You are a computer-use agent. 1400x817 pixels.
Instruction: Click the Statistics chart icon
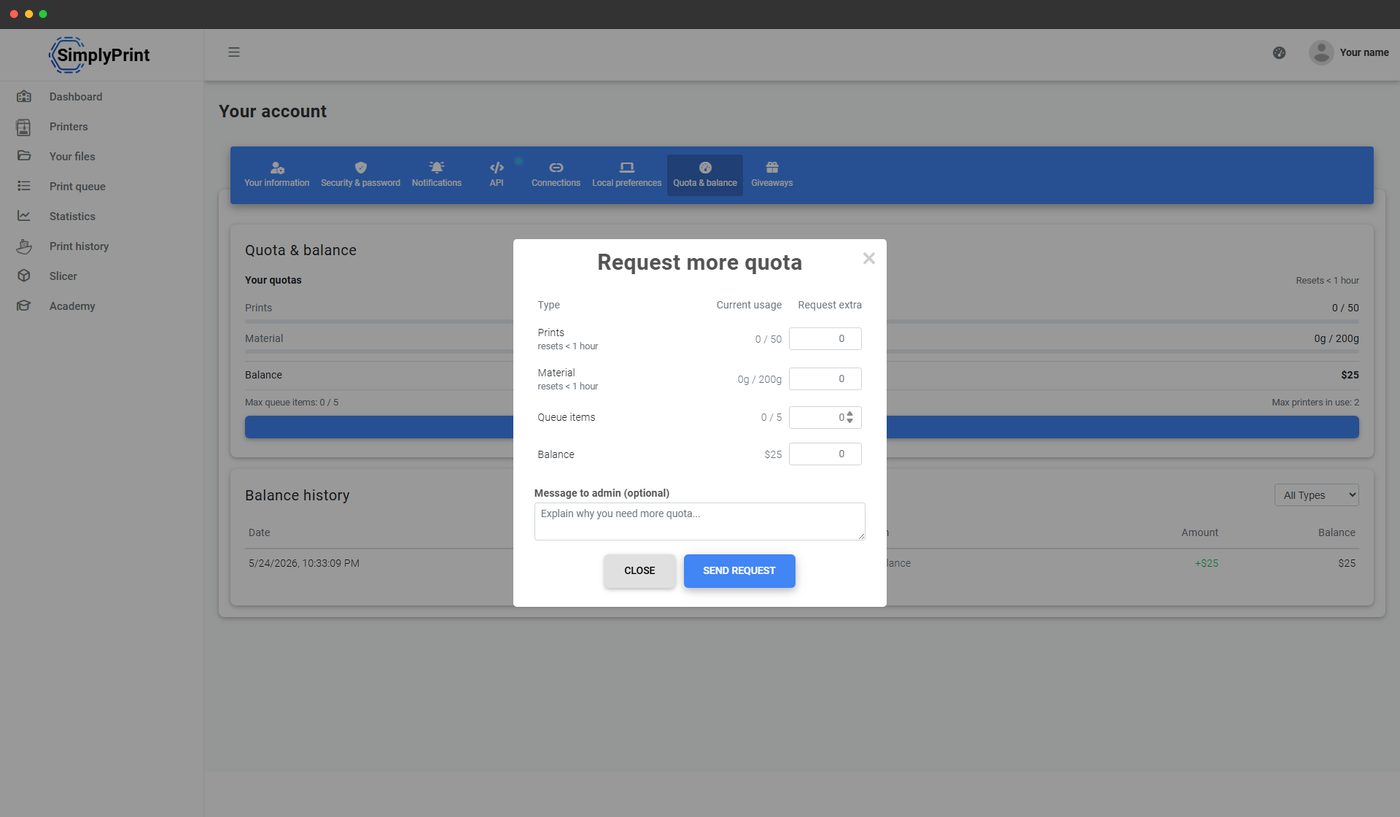pyautogui.click(x=24, y=216)
